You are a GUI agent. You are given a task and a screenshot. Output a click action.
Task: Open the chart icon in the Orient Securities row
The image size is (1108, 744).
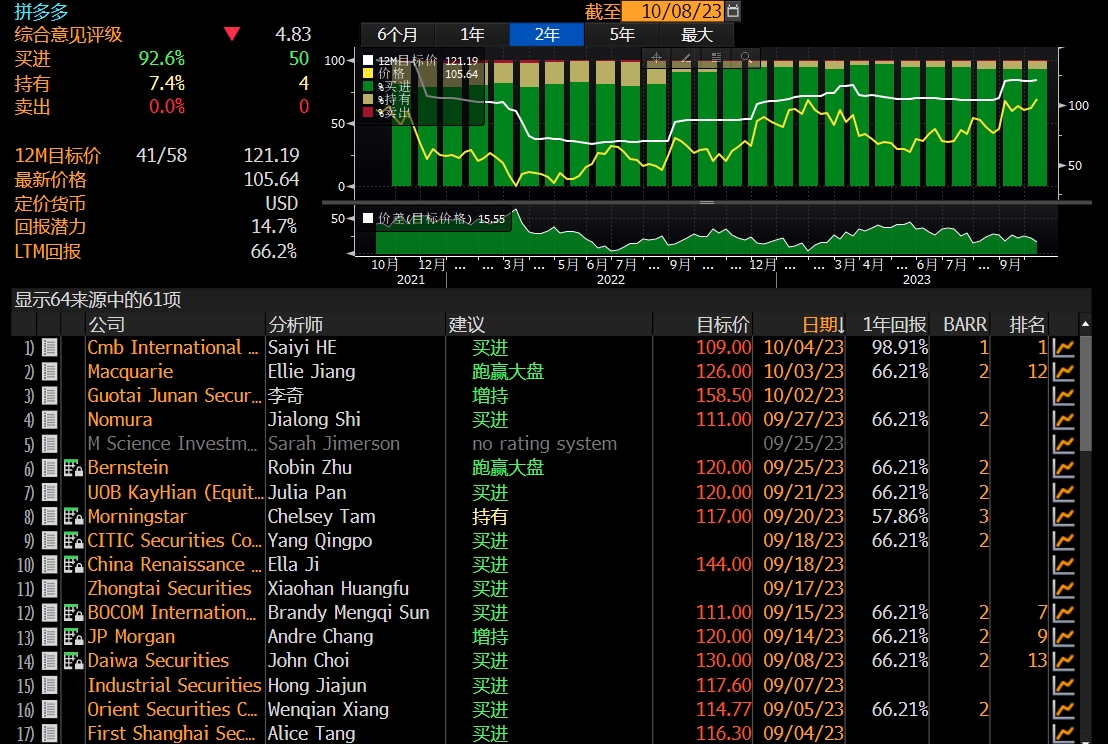(1063, 709)
